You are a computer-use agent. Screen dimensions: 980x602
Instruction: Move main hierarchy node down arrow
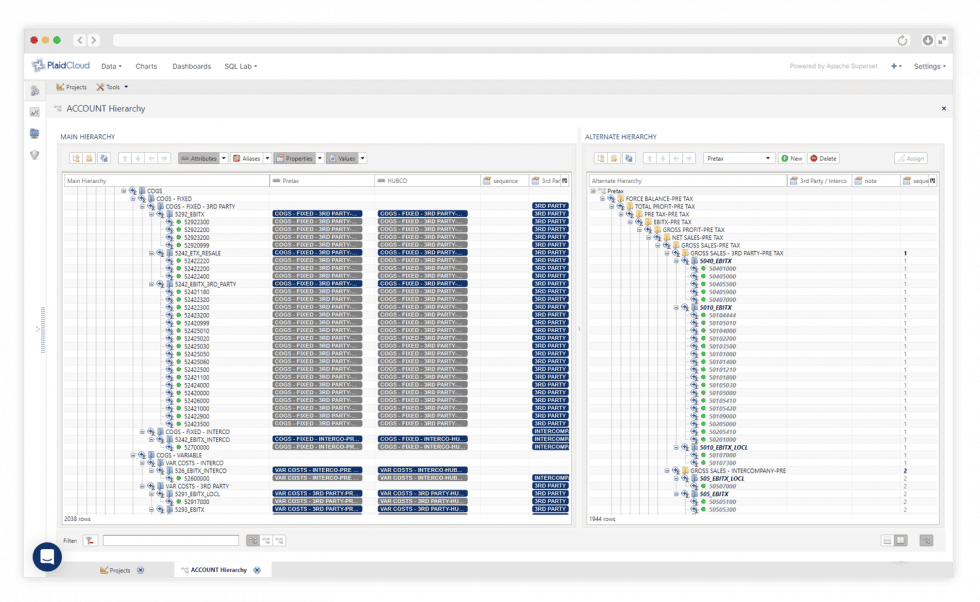point(138,159)
